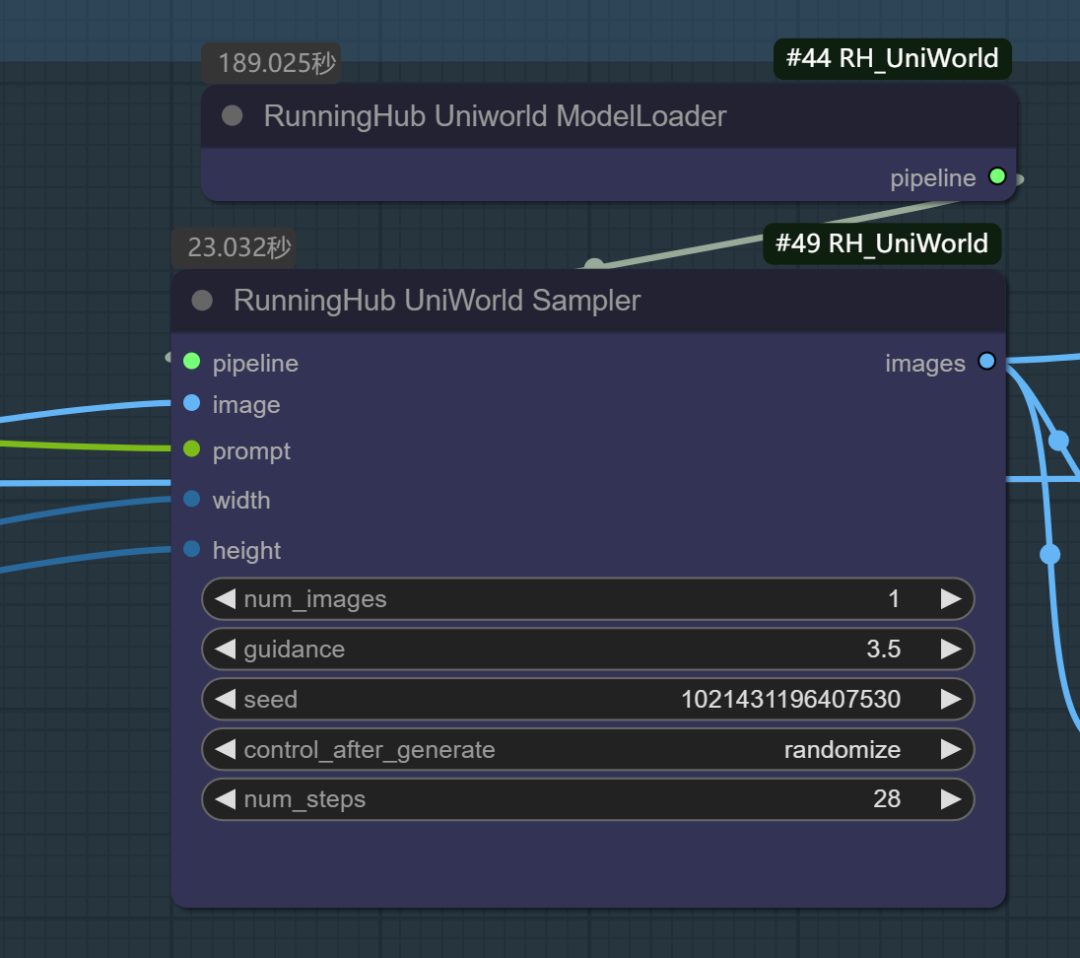Click the Sampler width input socket
The height and width of the screenshot is (958, 1080).
192,499
